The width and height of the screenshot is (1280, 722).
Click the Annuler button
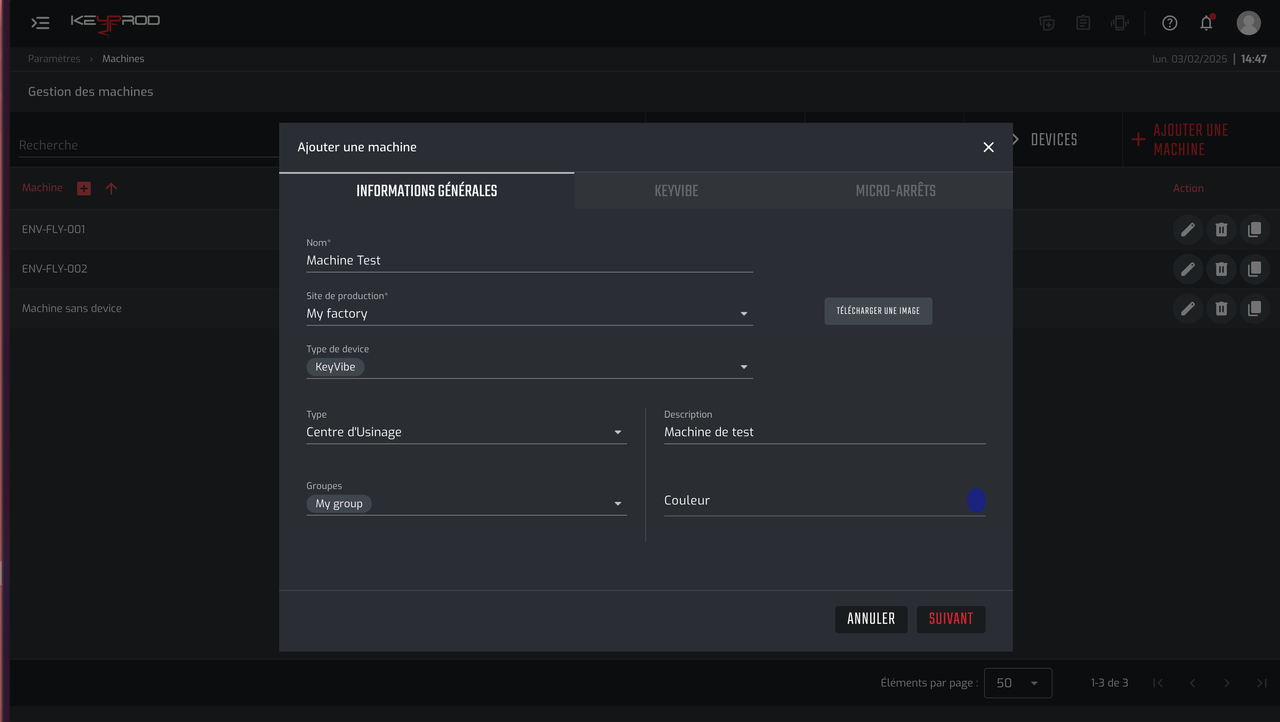[871, 619]
